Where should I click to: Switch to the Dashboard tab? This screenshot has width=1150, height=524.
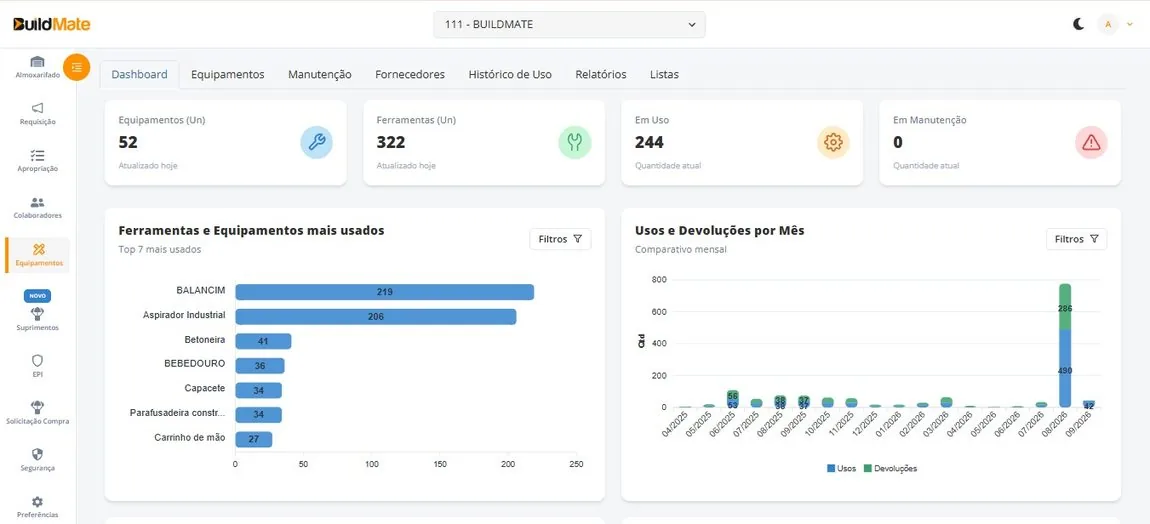[x=139, y=74]
